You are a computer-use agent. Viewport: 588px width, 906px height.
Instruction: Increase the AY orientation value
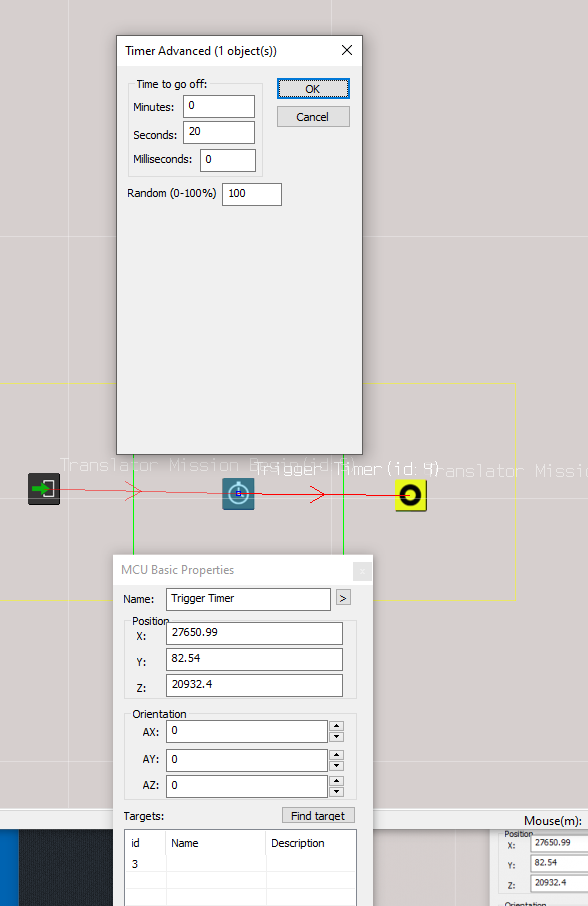(x=336, y=755)
